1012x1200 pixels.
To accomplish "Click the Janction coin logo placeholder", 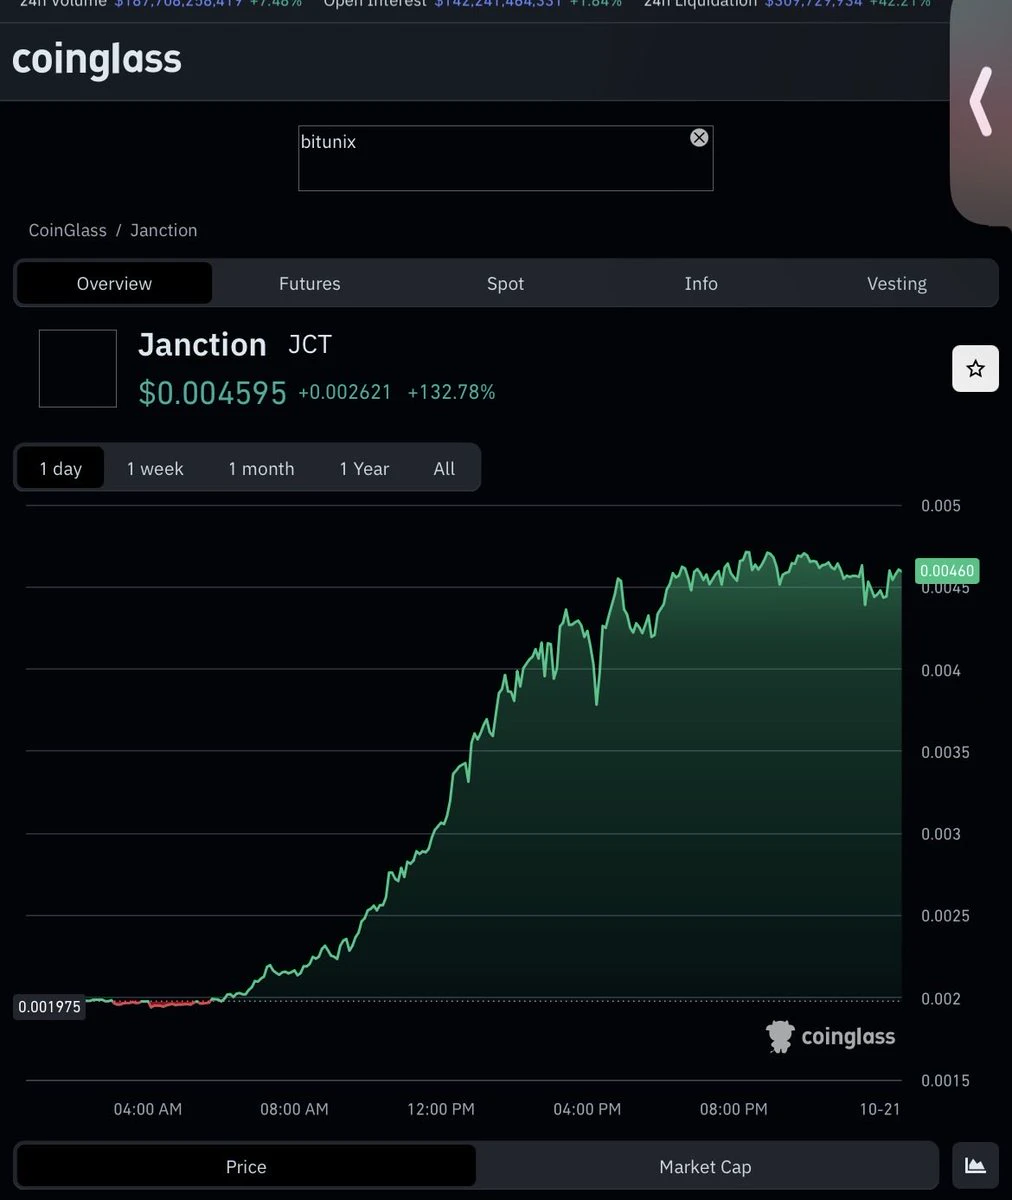I will coord(78,368).
